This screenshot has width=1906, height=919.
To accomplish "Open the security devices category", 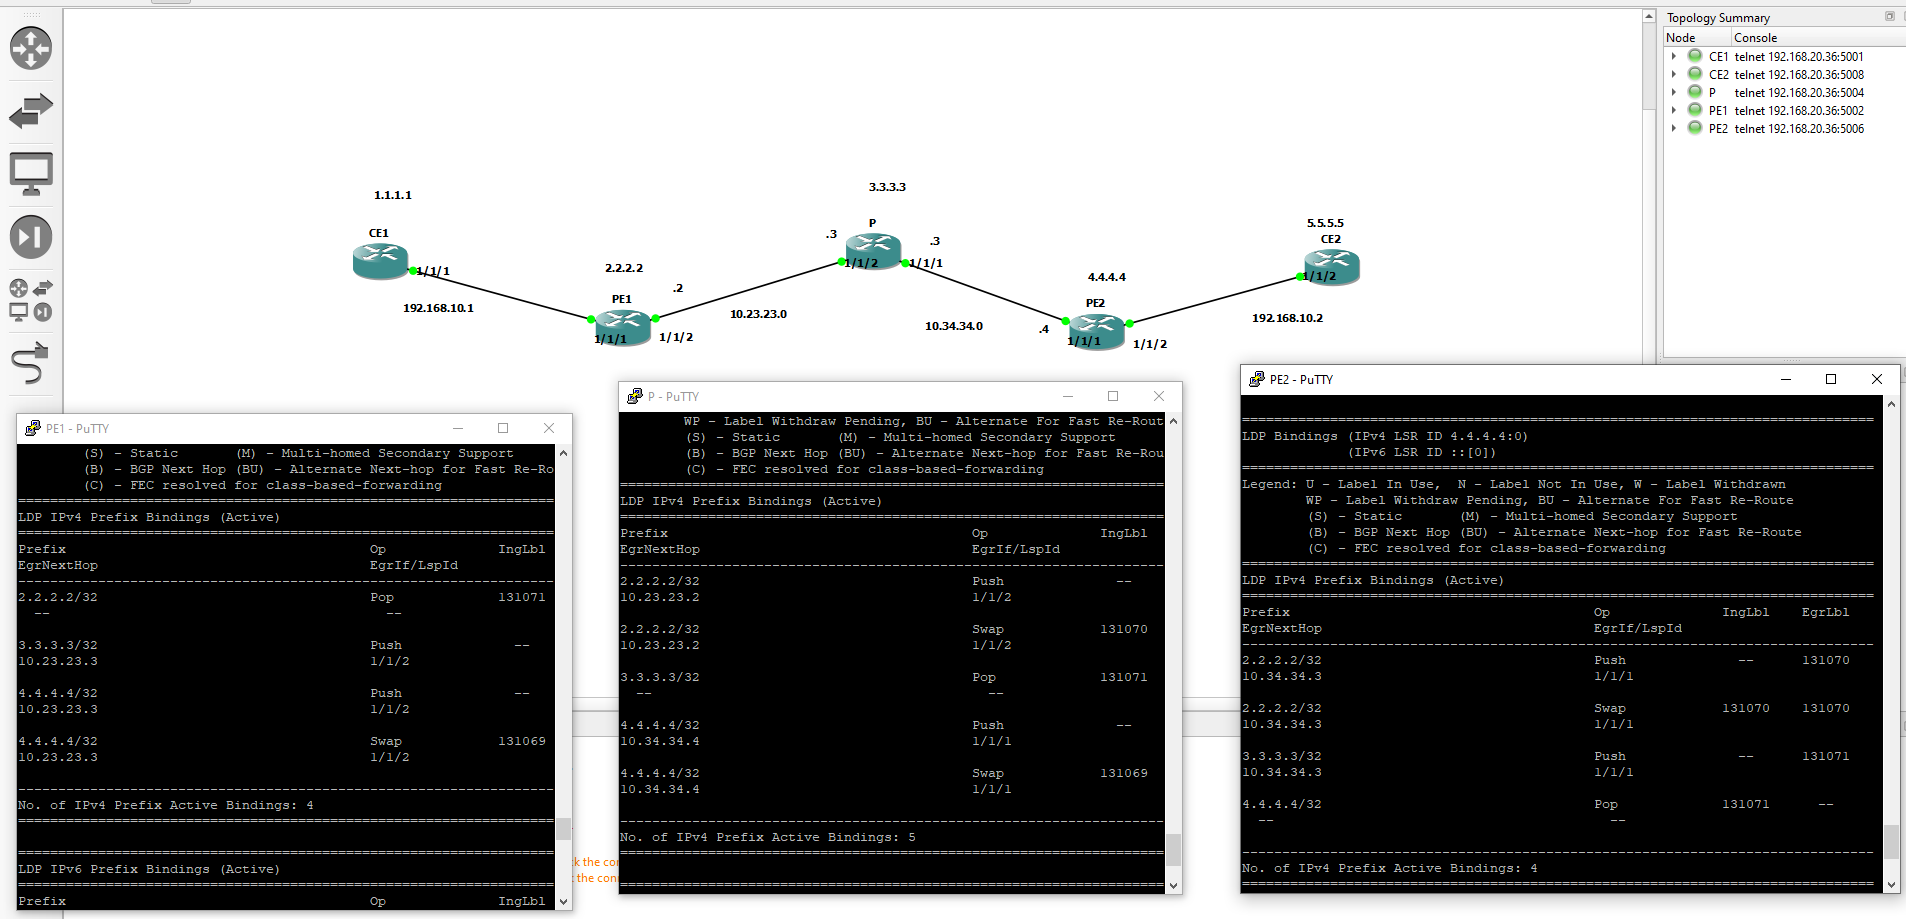I will pos(31,237).
